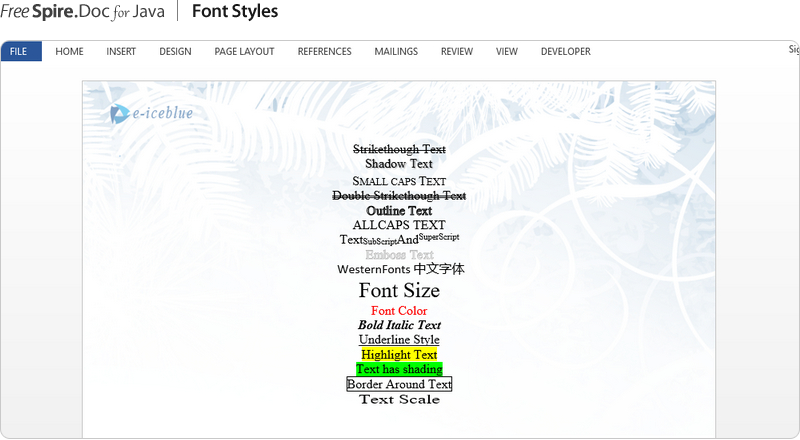Viewport: 800px width, 440px height.
Task: Click the green 'Text has shading' line
Action: point(399,369)
